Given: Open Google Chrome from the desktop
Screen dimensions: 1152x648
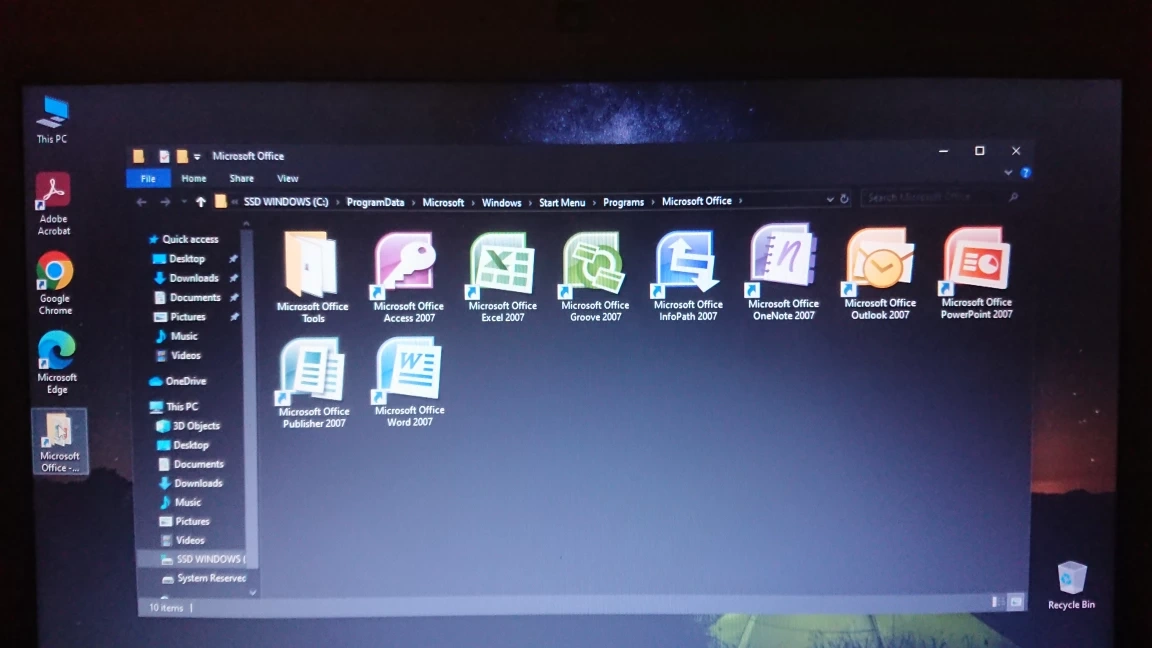Looking at the screenshot, I should click(55, 280).
